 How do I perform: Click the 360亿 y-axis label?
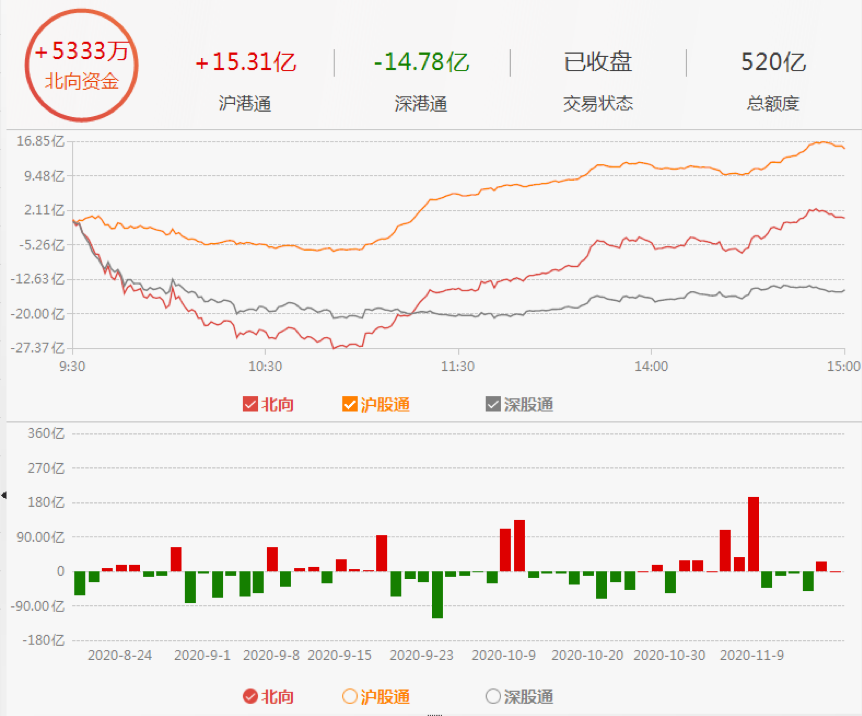pos(46,433)
